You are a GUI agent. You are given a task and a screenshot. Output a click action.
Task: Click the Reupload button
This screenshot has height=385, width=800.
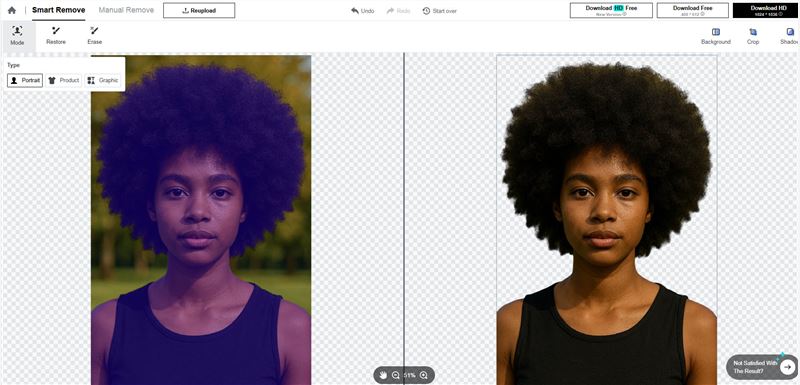tap(199, 10)
